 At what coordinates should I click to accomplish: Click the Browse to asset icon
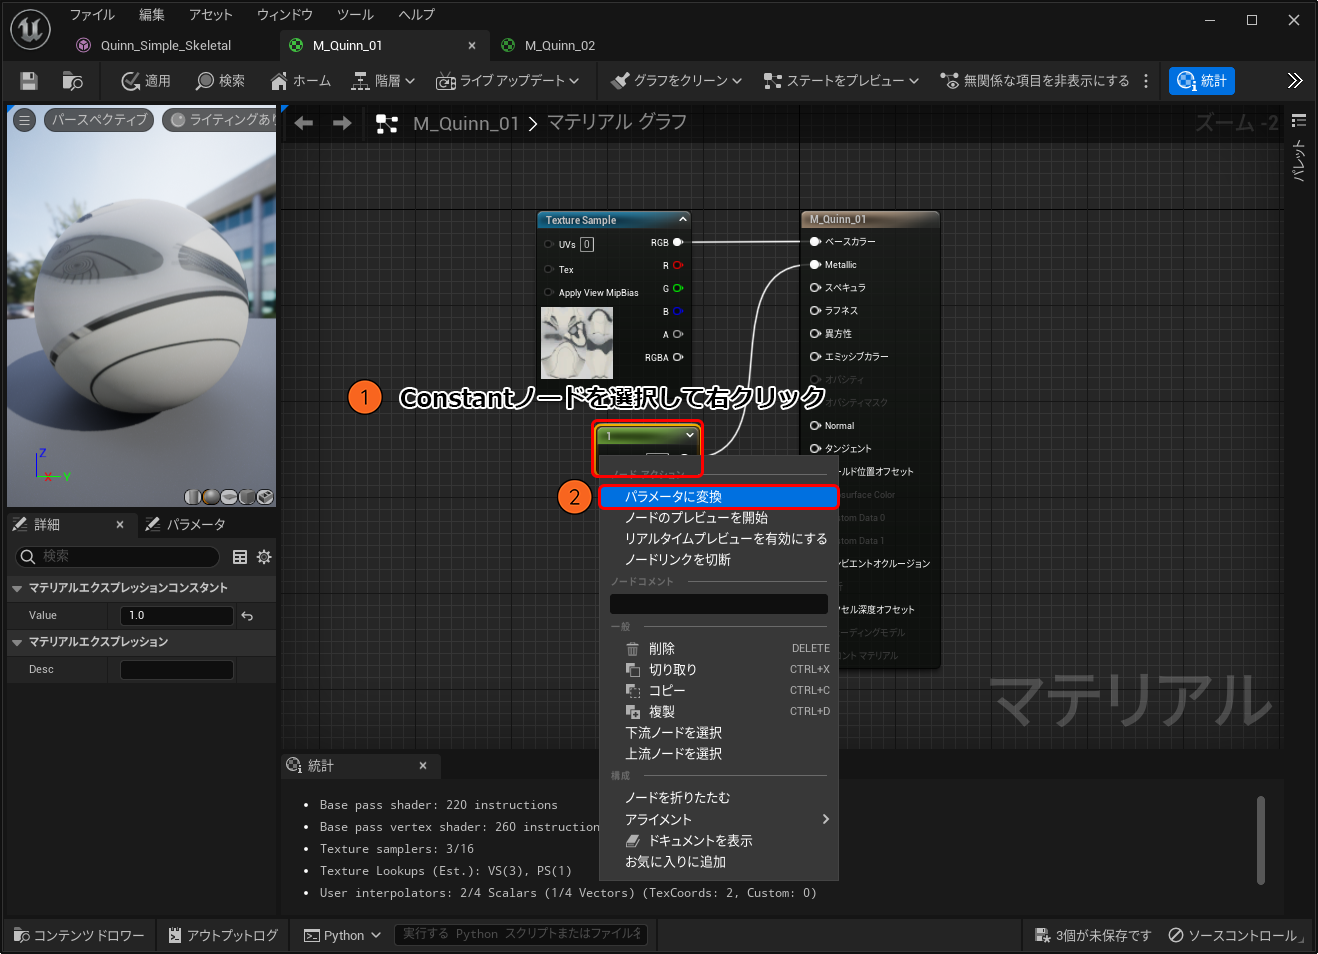click(72, 81)
